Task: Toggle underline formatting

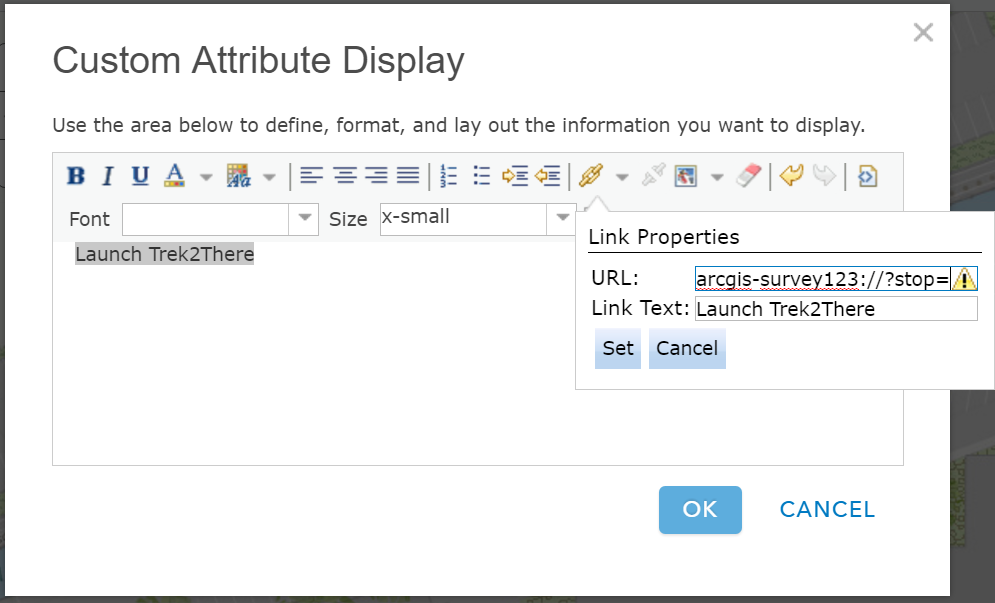Action: (x=140, y=177)
